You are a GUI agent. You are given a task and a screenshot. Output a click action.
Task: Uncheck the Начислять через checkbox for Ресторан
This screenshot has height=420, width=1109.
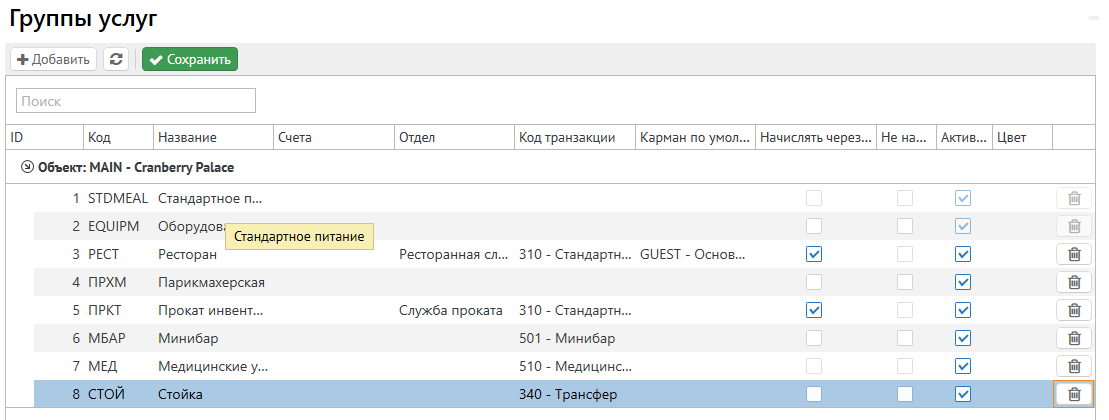815,254
